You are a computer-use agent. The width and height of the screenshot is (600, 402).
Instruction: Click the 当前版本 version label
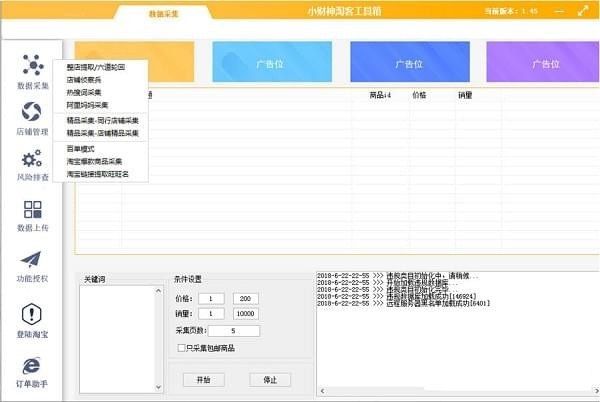tap(511, 11)
